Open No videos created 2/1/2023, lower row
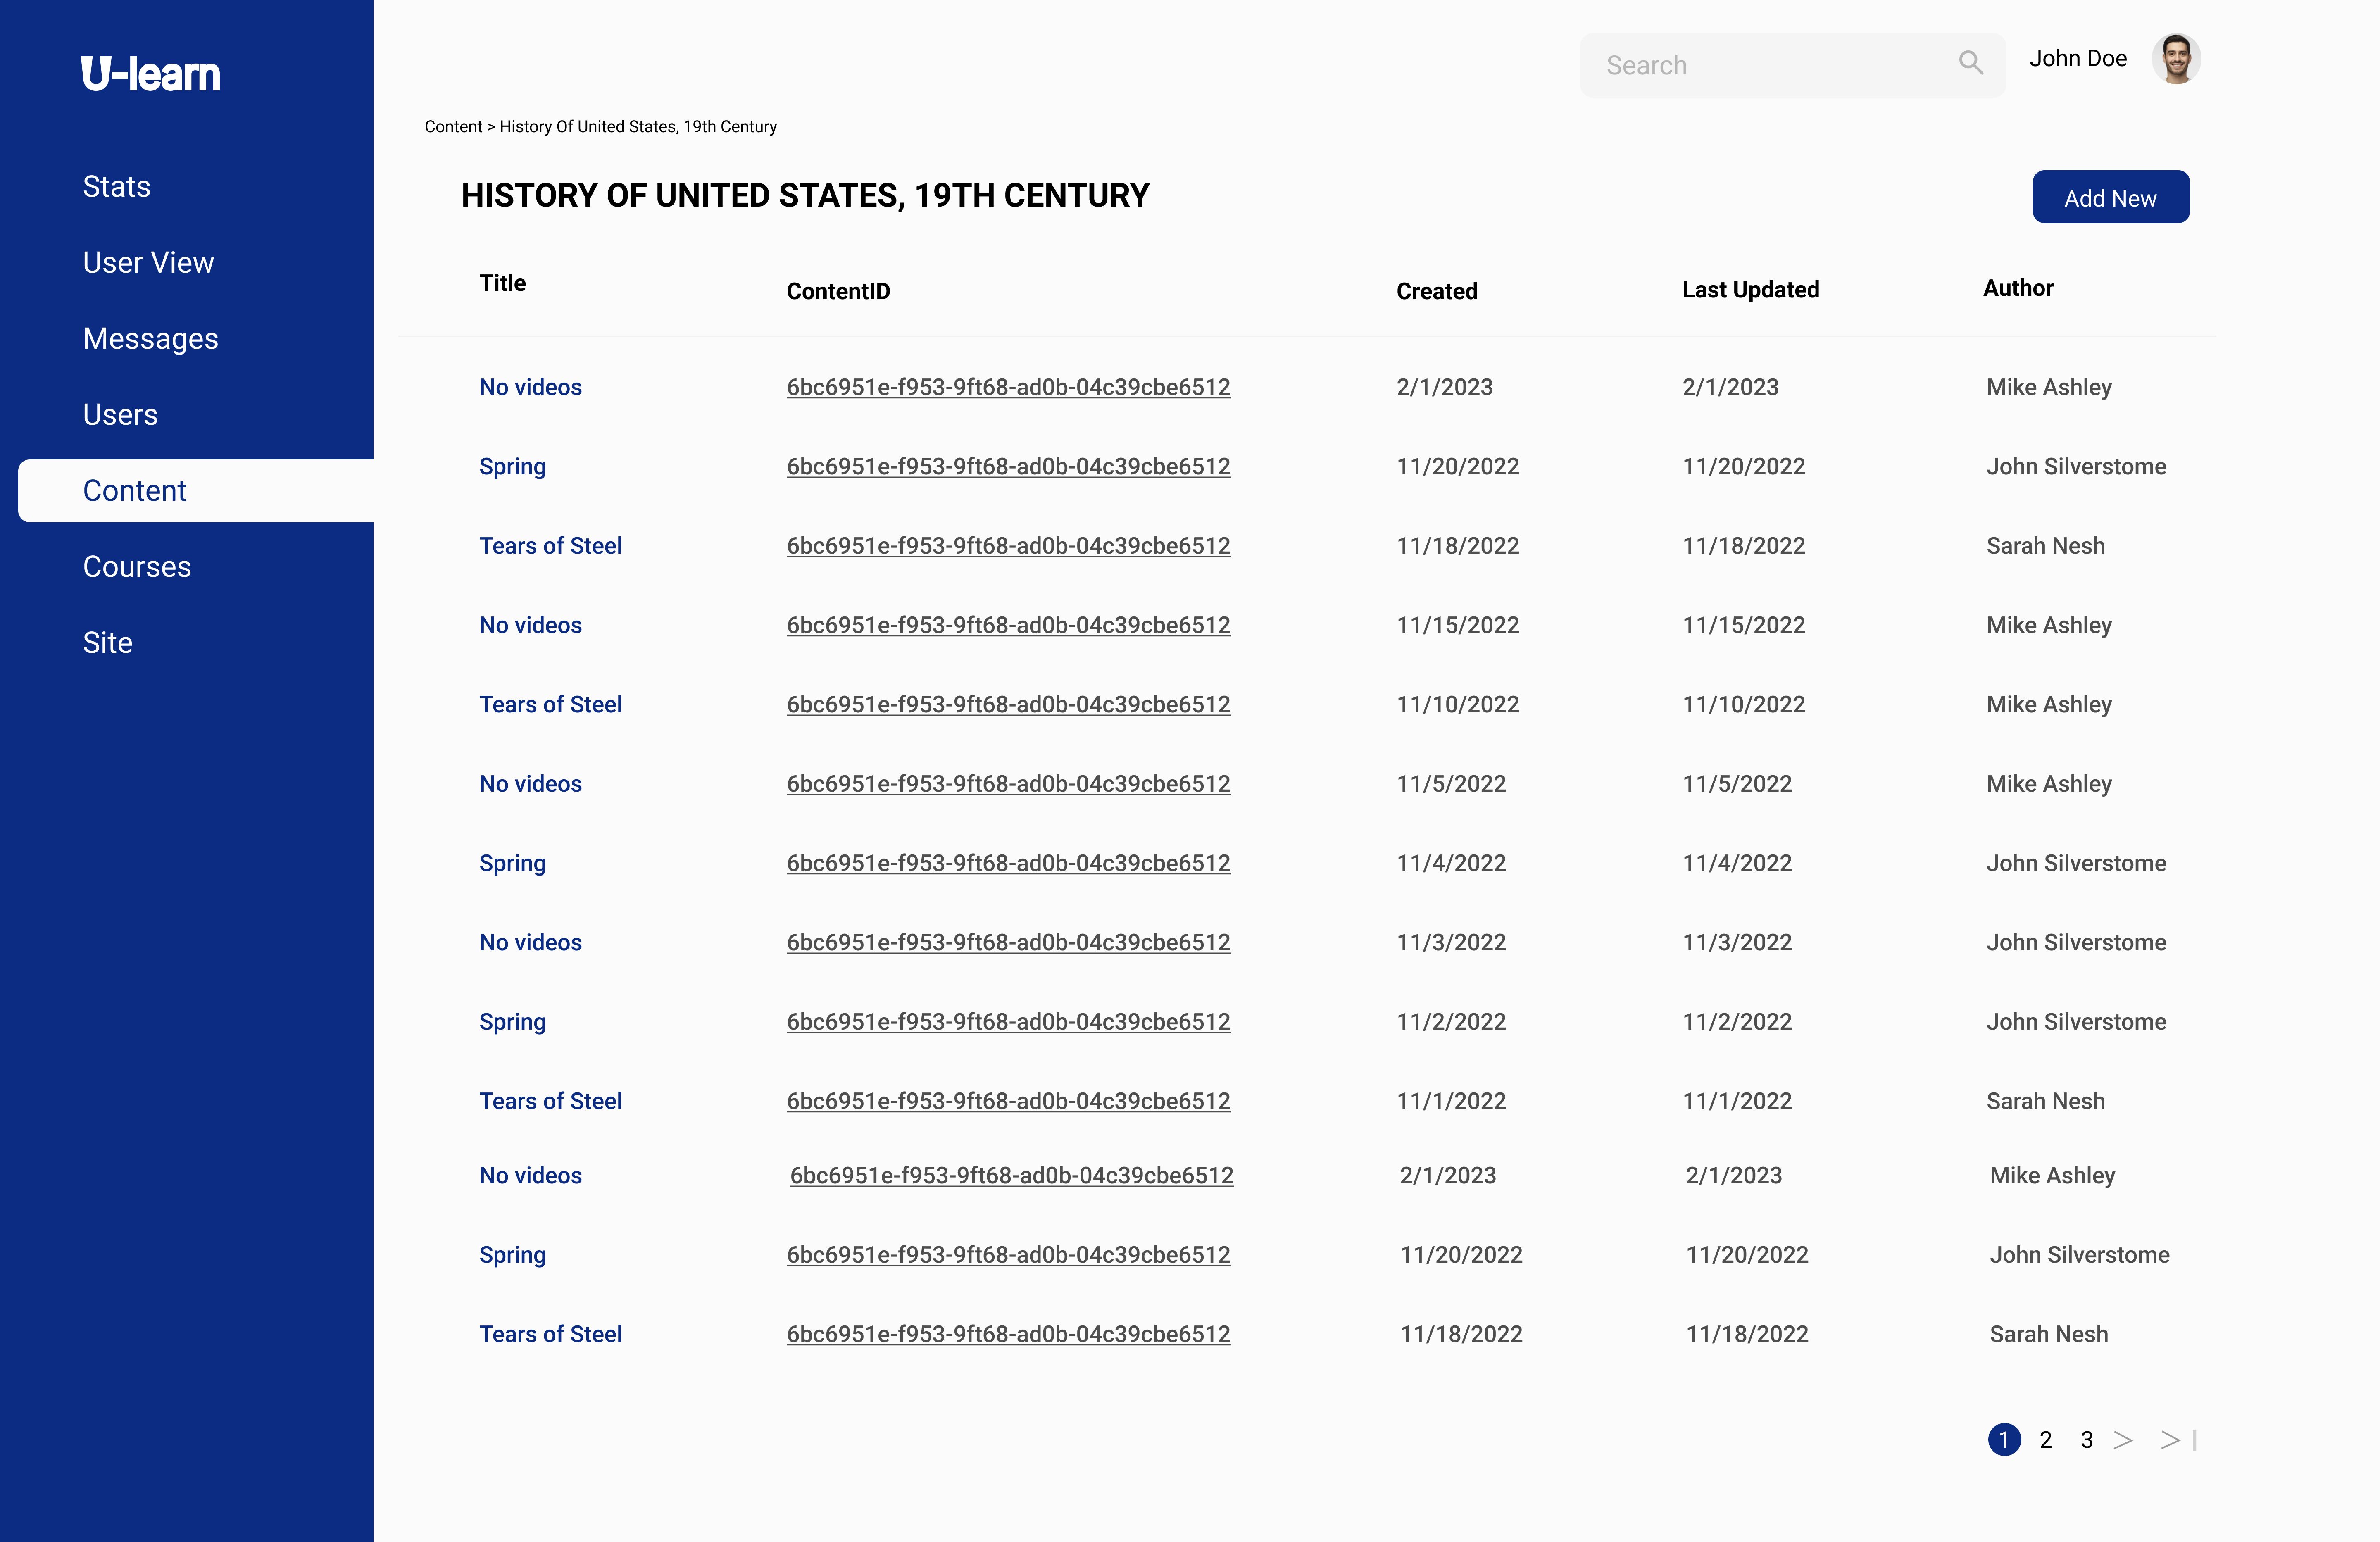The image size is (2380, 1542). (x=530, y=1176)
